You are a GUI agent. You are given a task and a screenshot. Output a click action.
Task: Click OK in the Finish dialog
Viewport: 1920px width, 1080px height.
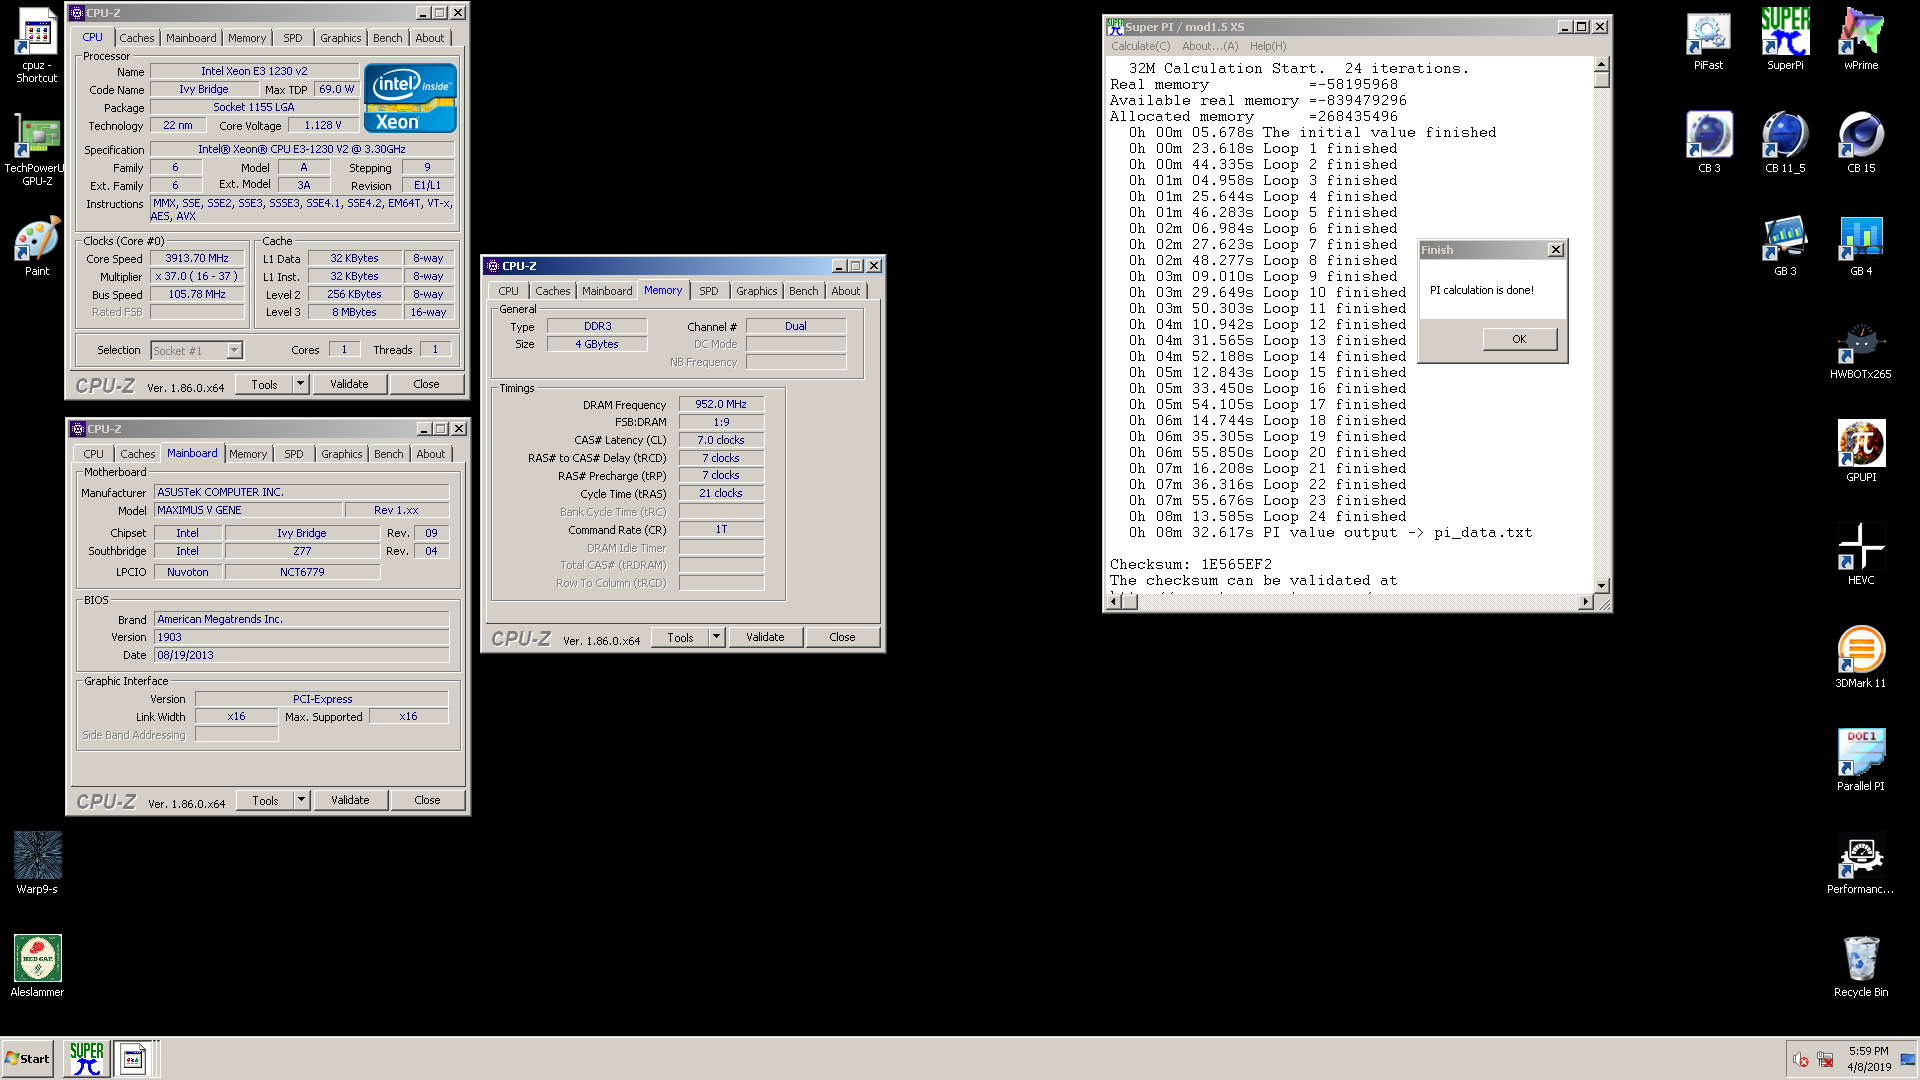1519,339
